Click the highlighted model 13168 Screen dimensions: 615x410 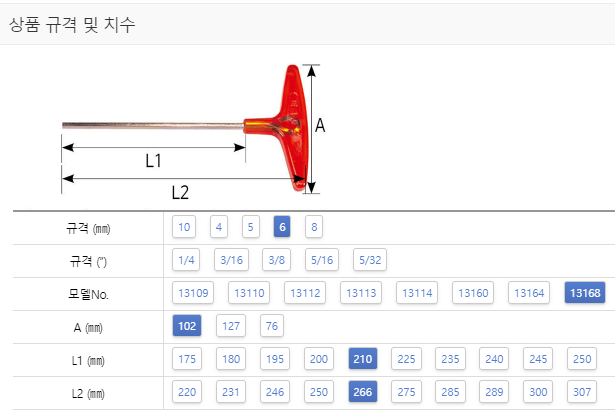point(585,293)
